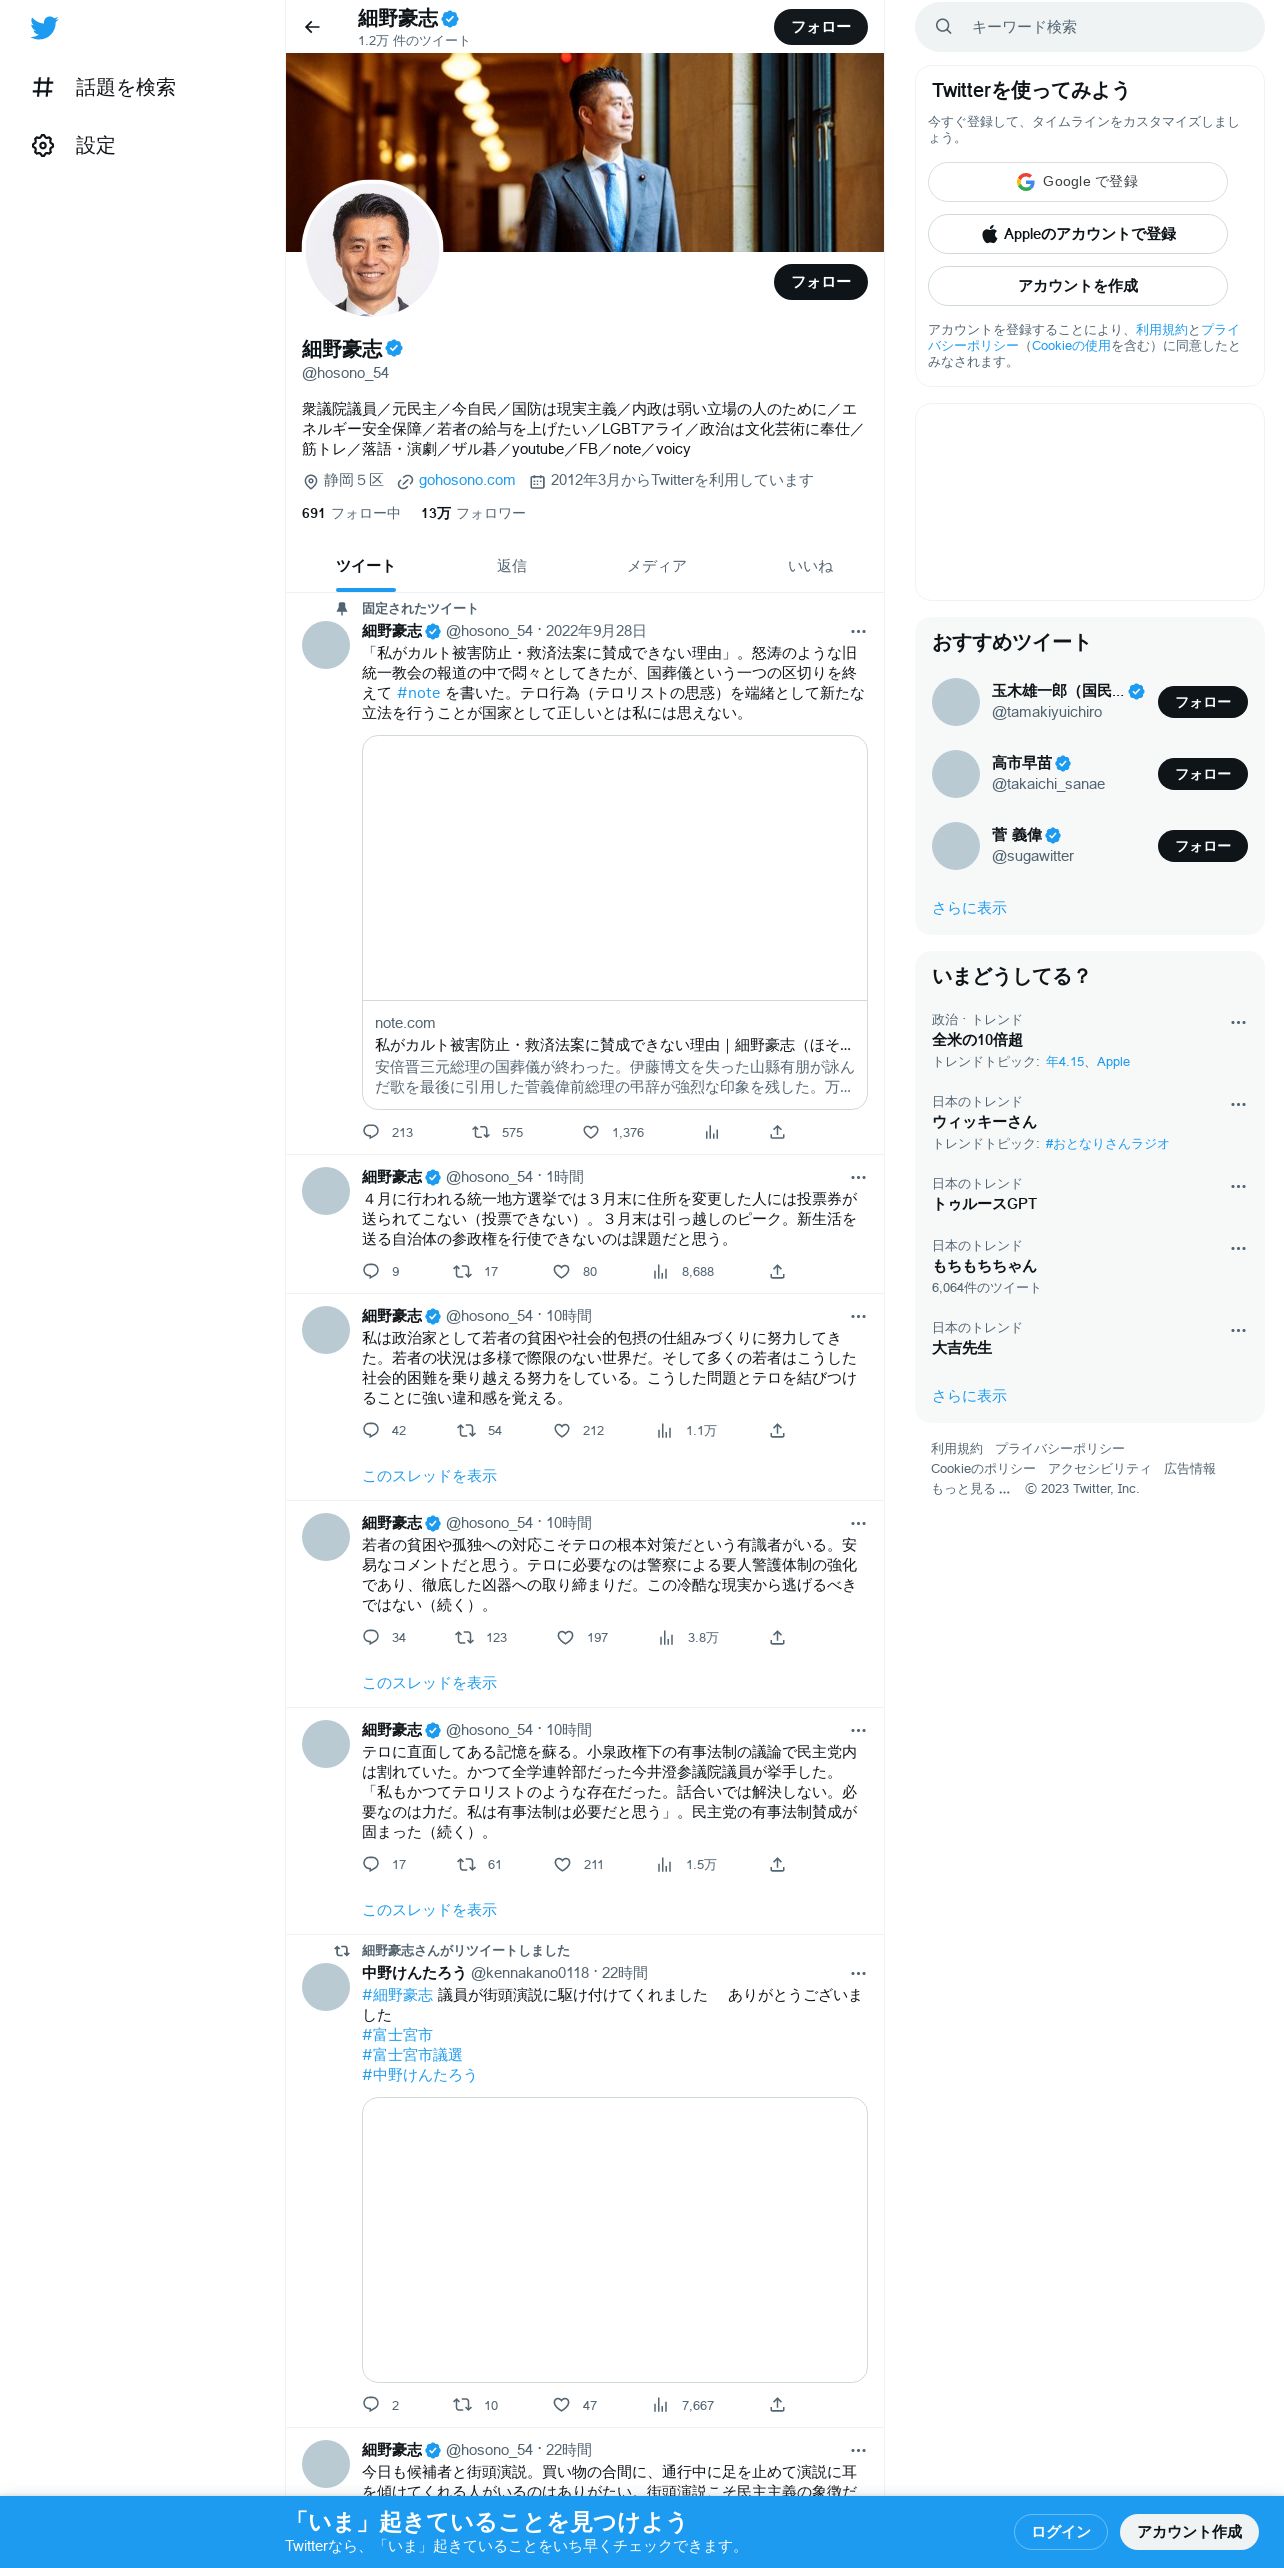Show thread under tweet with 212 likes
Image resolution: width=1284 pixels, height=2568 pixels.
click(x=429, y=1476)
